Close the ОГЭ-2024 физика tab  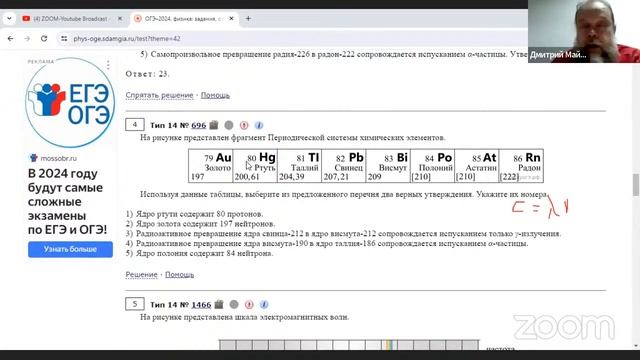(x=231, y=19)
